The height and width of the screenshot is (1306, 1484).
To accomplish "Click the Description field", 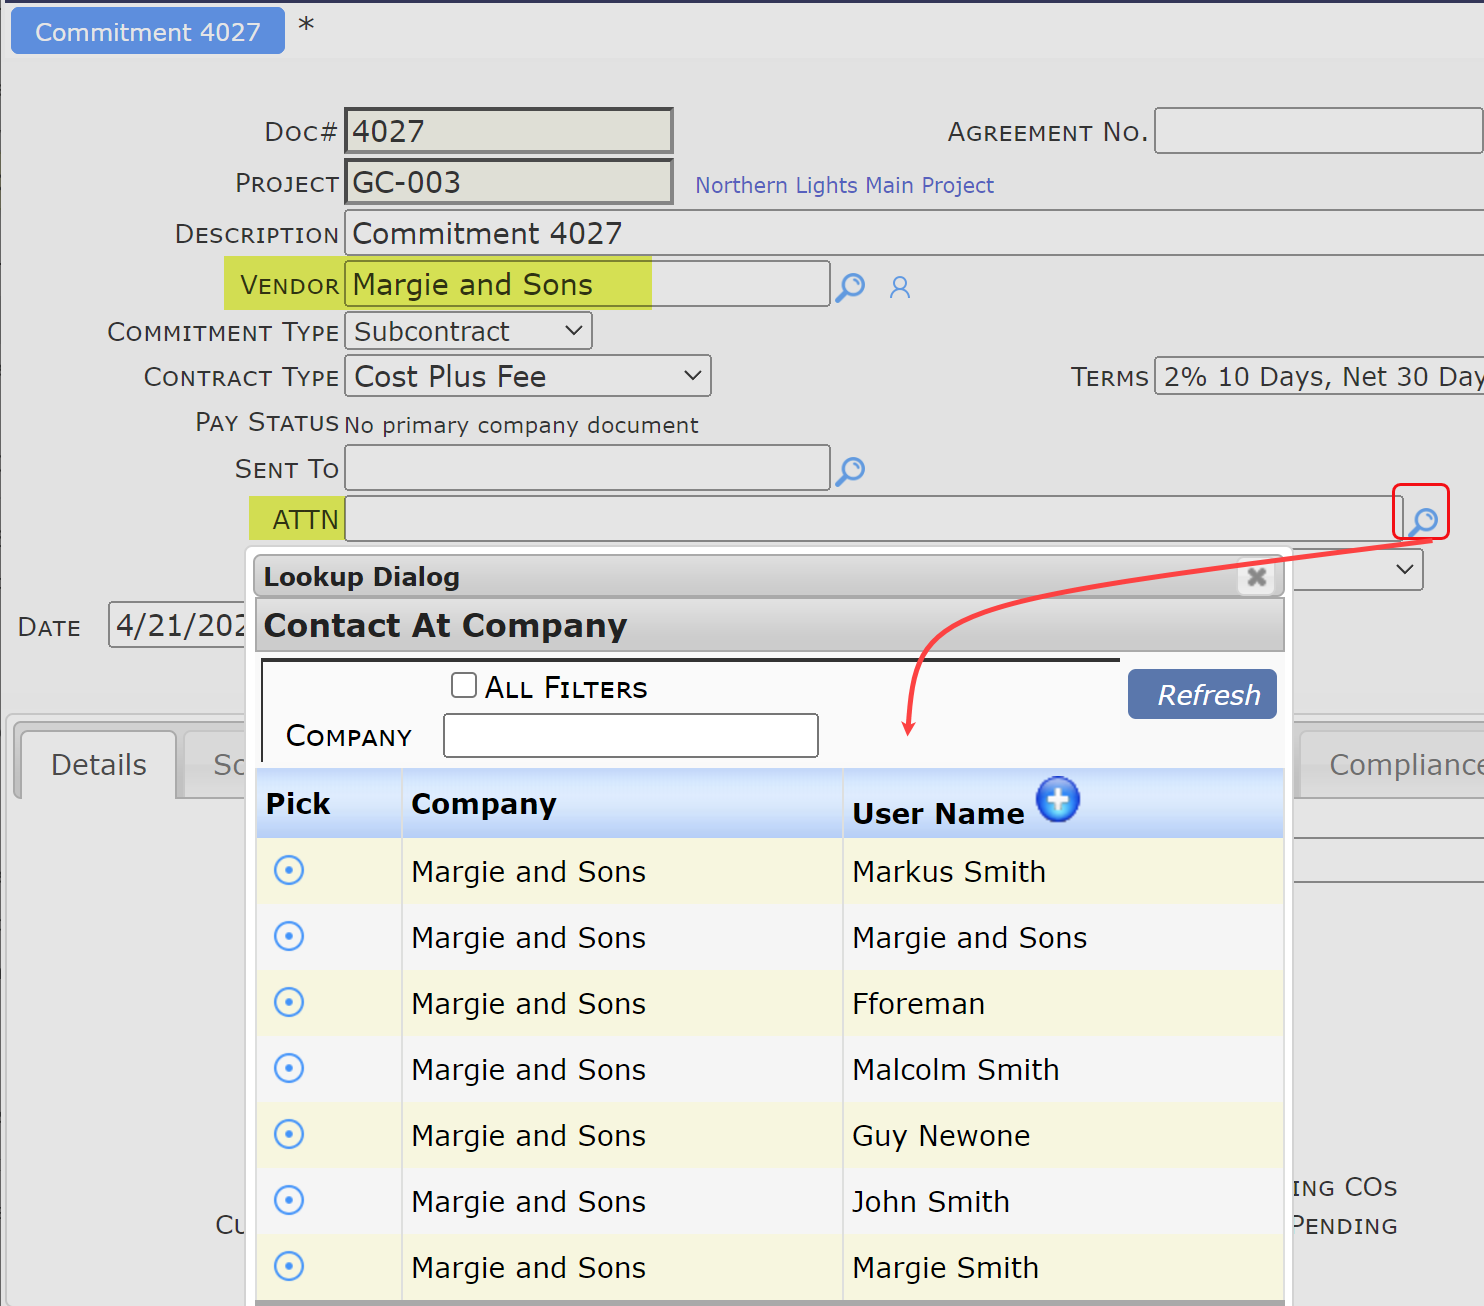I will 914,233.
